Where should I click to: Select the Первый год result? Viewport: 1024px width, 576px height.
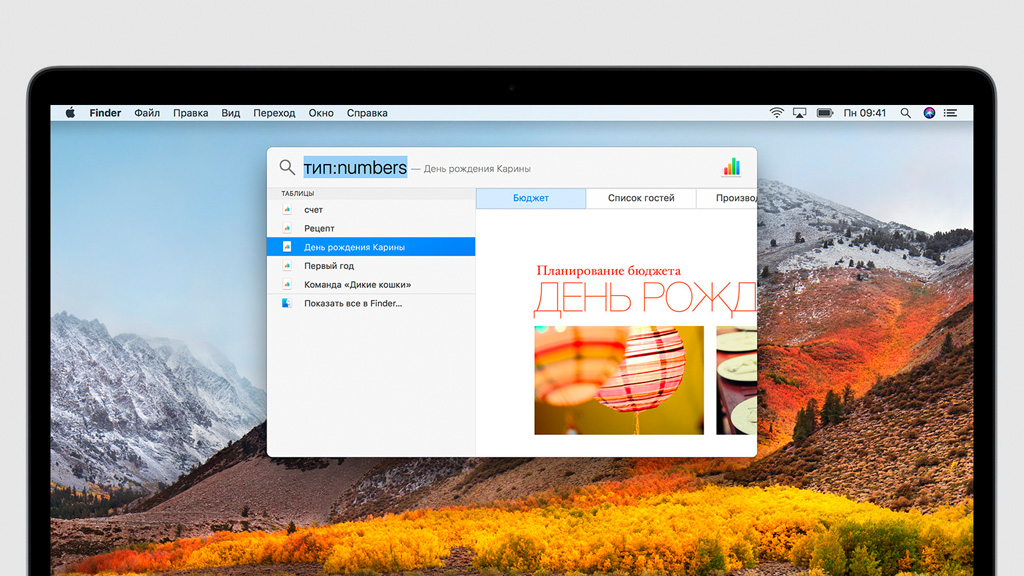click(329, 266)
